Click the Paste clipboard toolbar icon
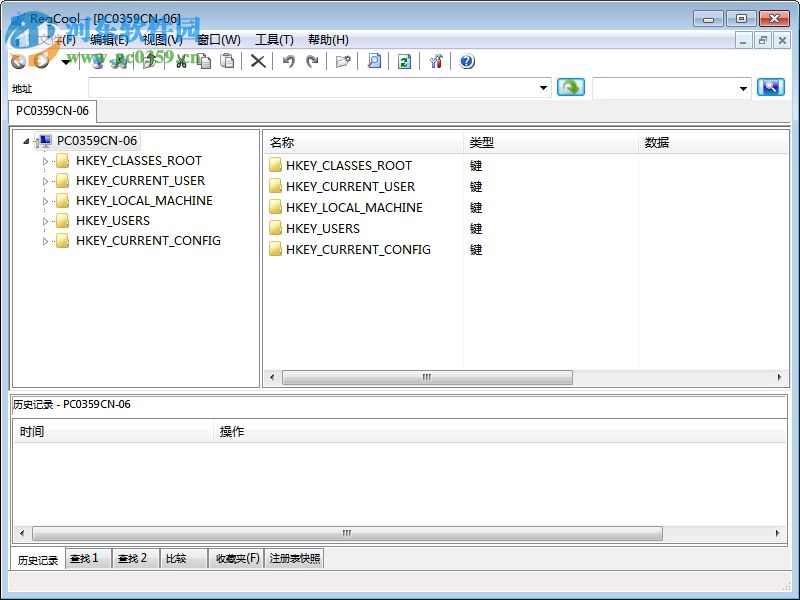This screenshot has width=800, height=600. pyautogui.click(x=227, y=61)
